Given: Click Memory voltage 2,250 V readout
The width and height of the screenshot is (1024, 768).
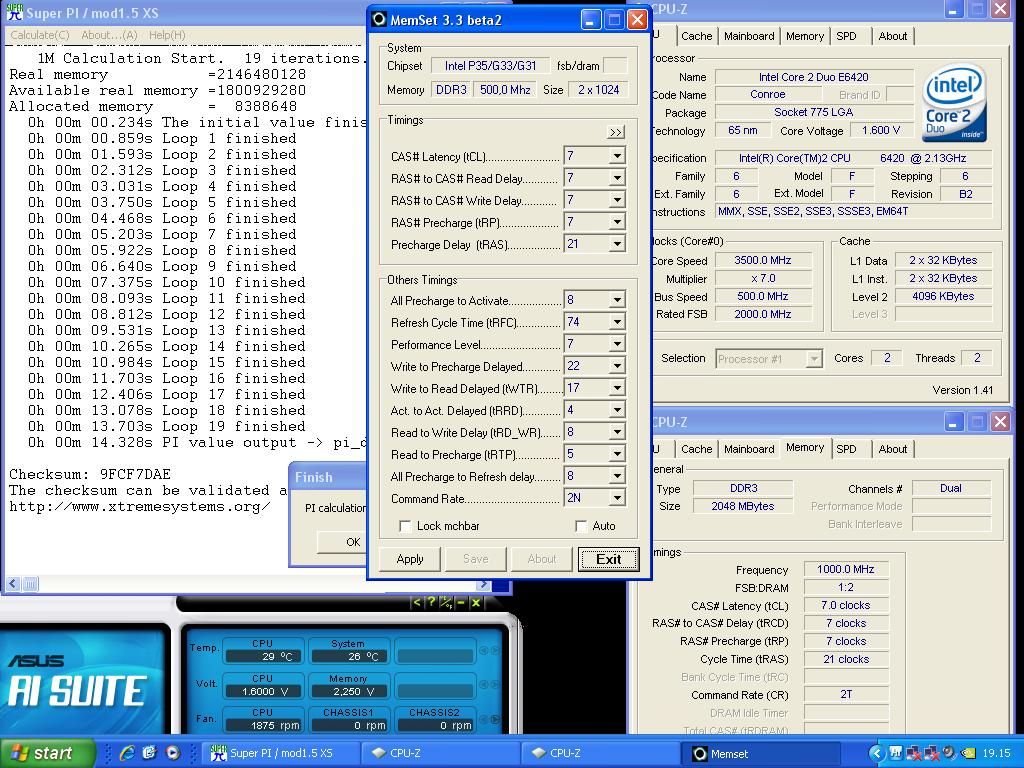Looking at the screenshot, I should pos(348,691).
